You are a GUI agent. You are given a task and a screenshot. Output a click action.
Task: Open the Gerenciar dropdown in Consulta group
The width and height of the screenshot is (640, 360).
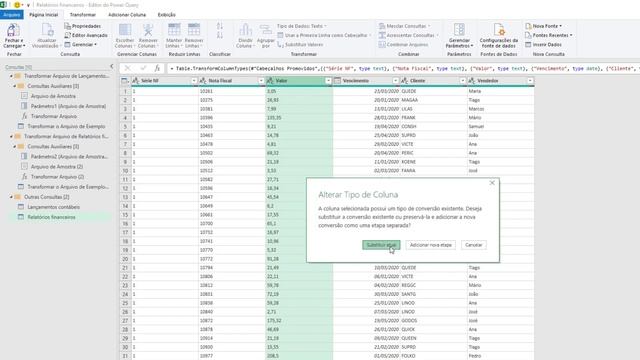pos(81,44)
